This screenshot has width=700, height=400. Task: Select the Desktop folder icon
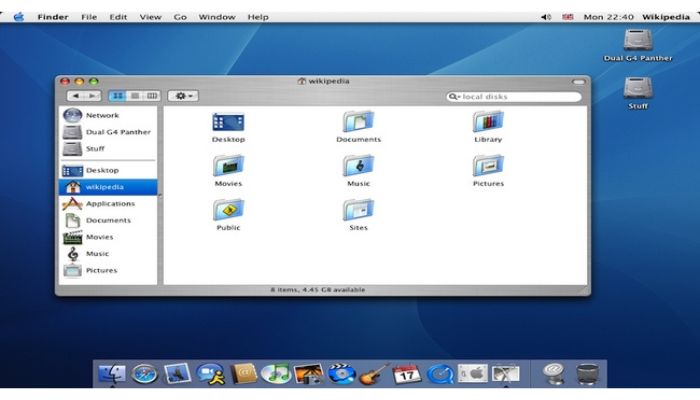click(228, 122)
